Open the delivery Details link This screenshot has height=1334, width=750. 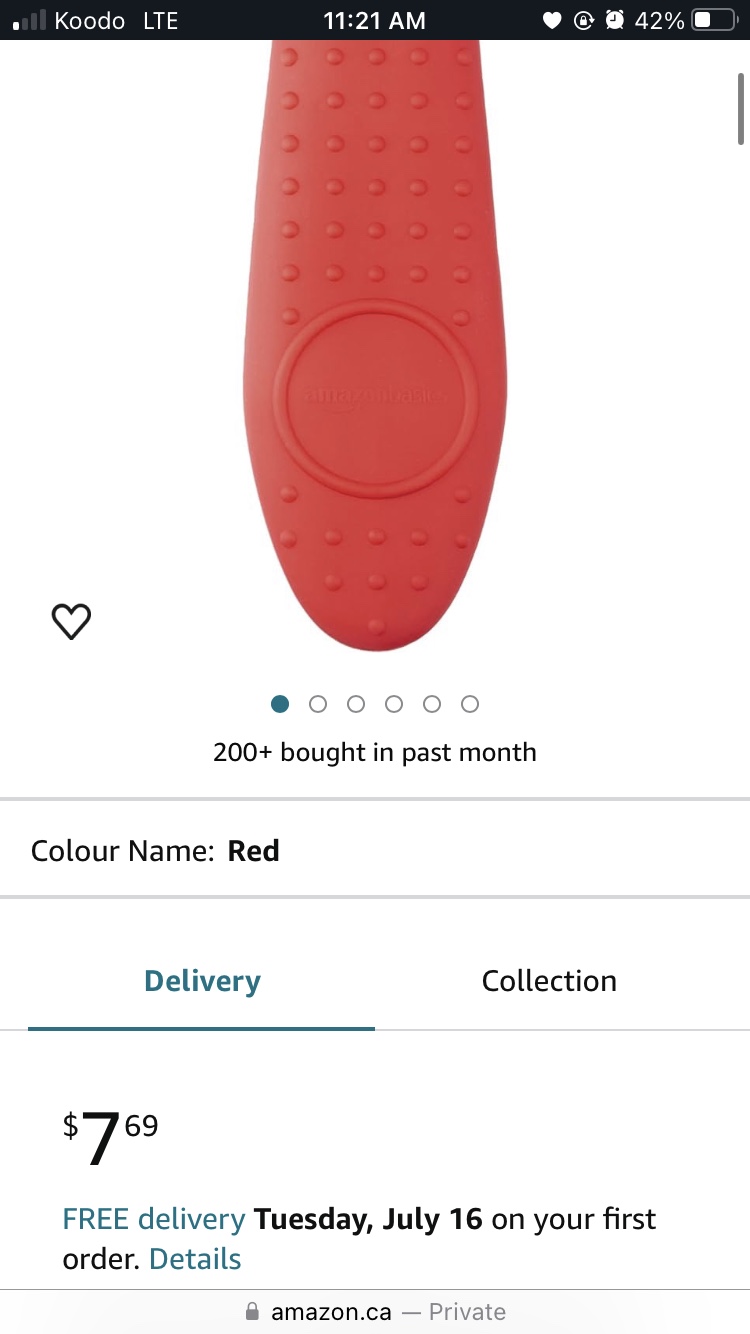pos(195,1259)
